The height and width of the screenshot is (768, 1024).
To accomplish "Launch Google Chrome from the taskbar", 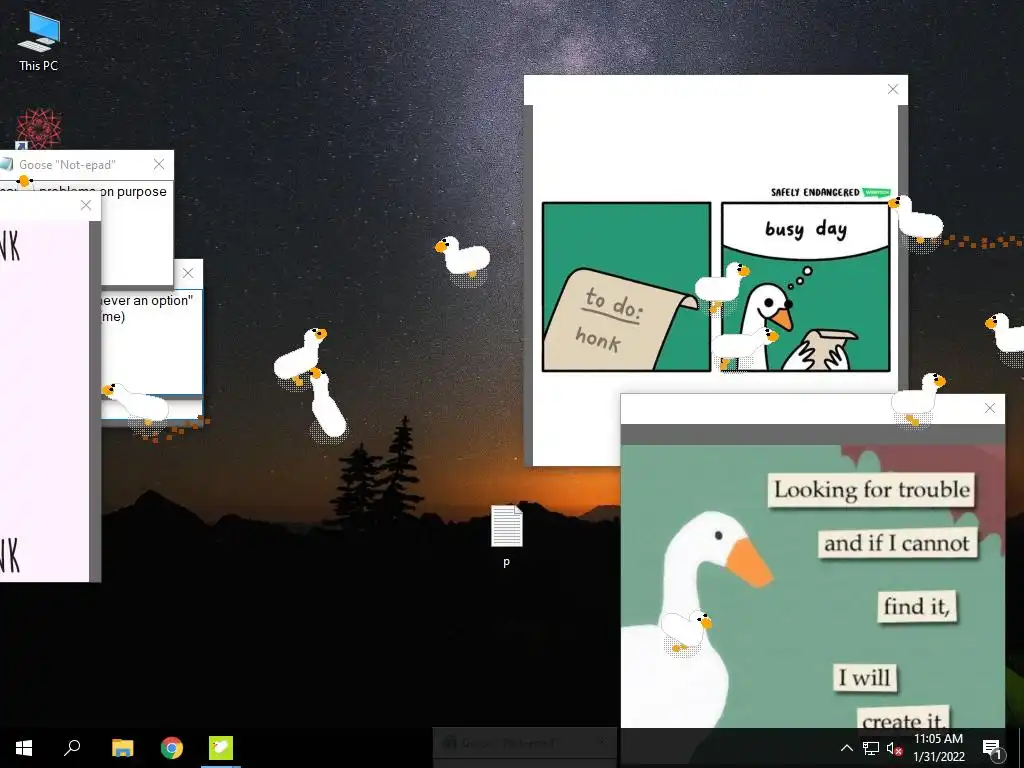I will click(172, 747).
